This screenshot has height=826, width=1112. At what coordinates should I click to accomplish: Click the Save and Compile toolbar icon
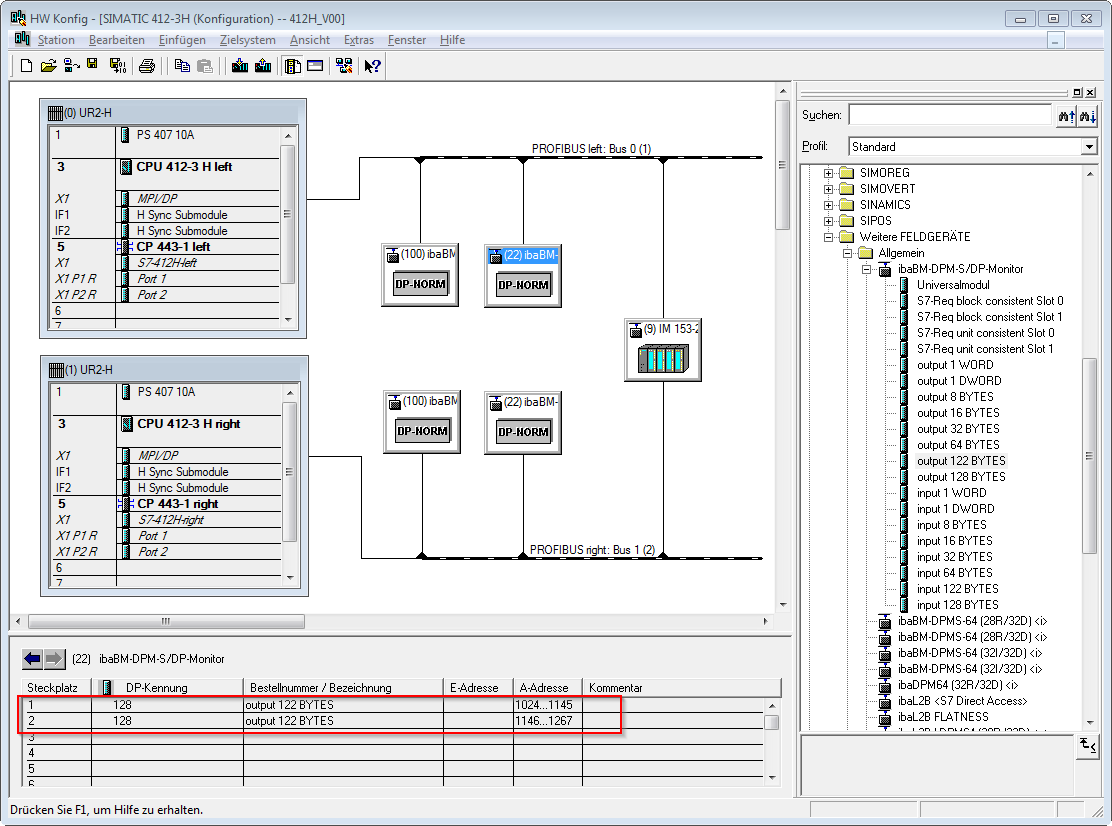(x=116, y=66)
